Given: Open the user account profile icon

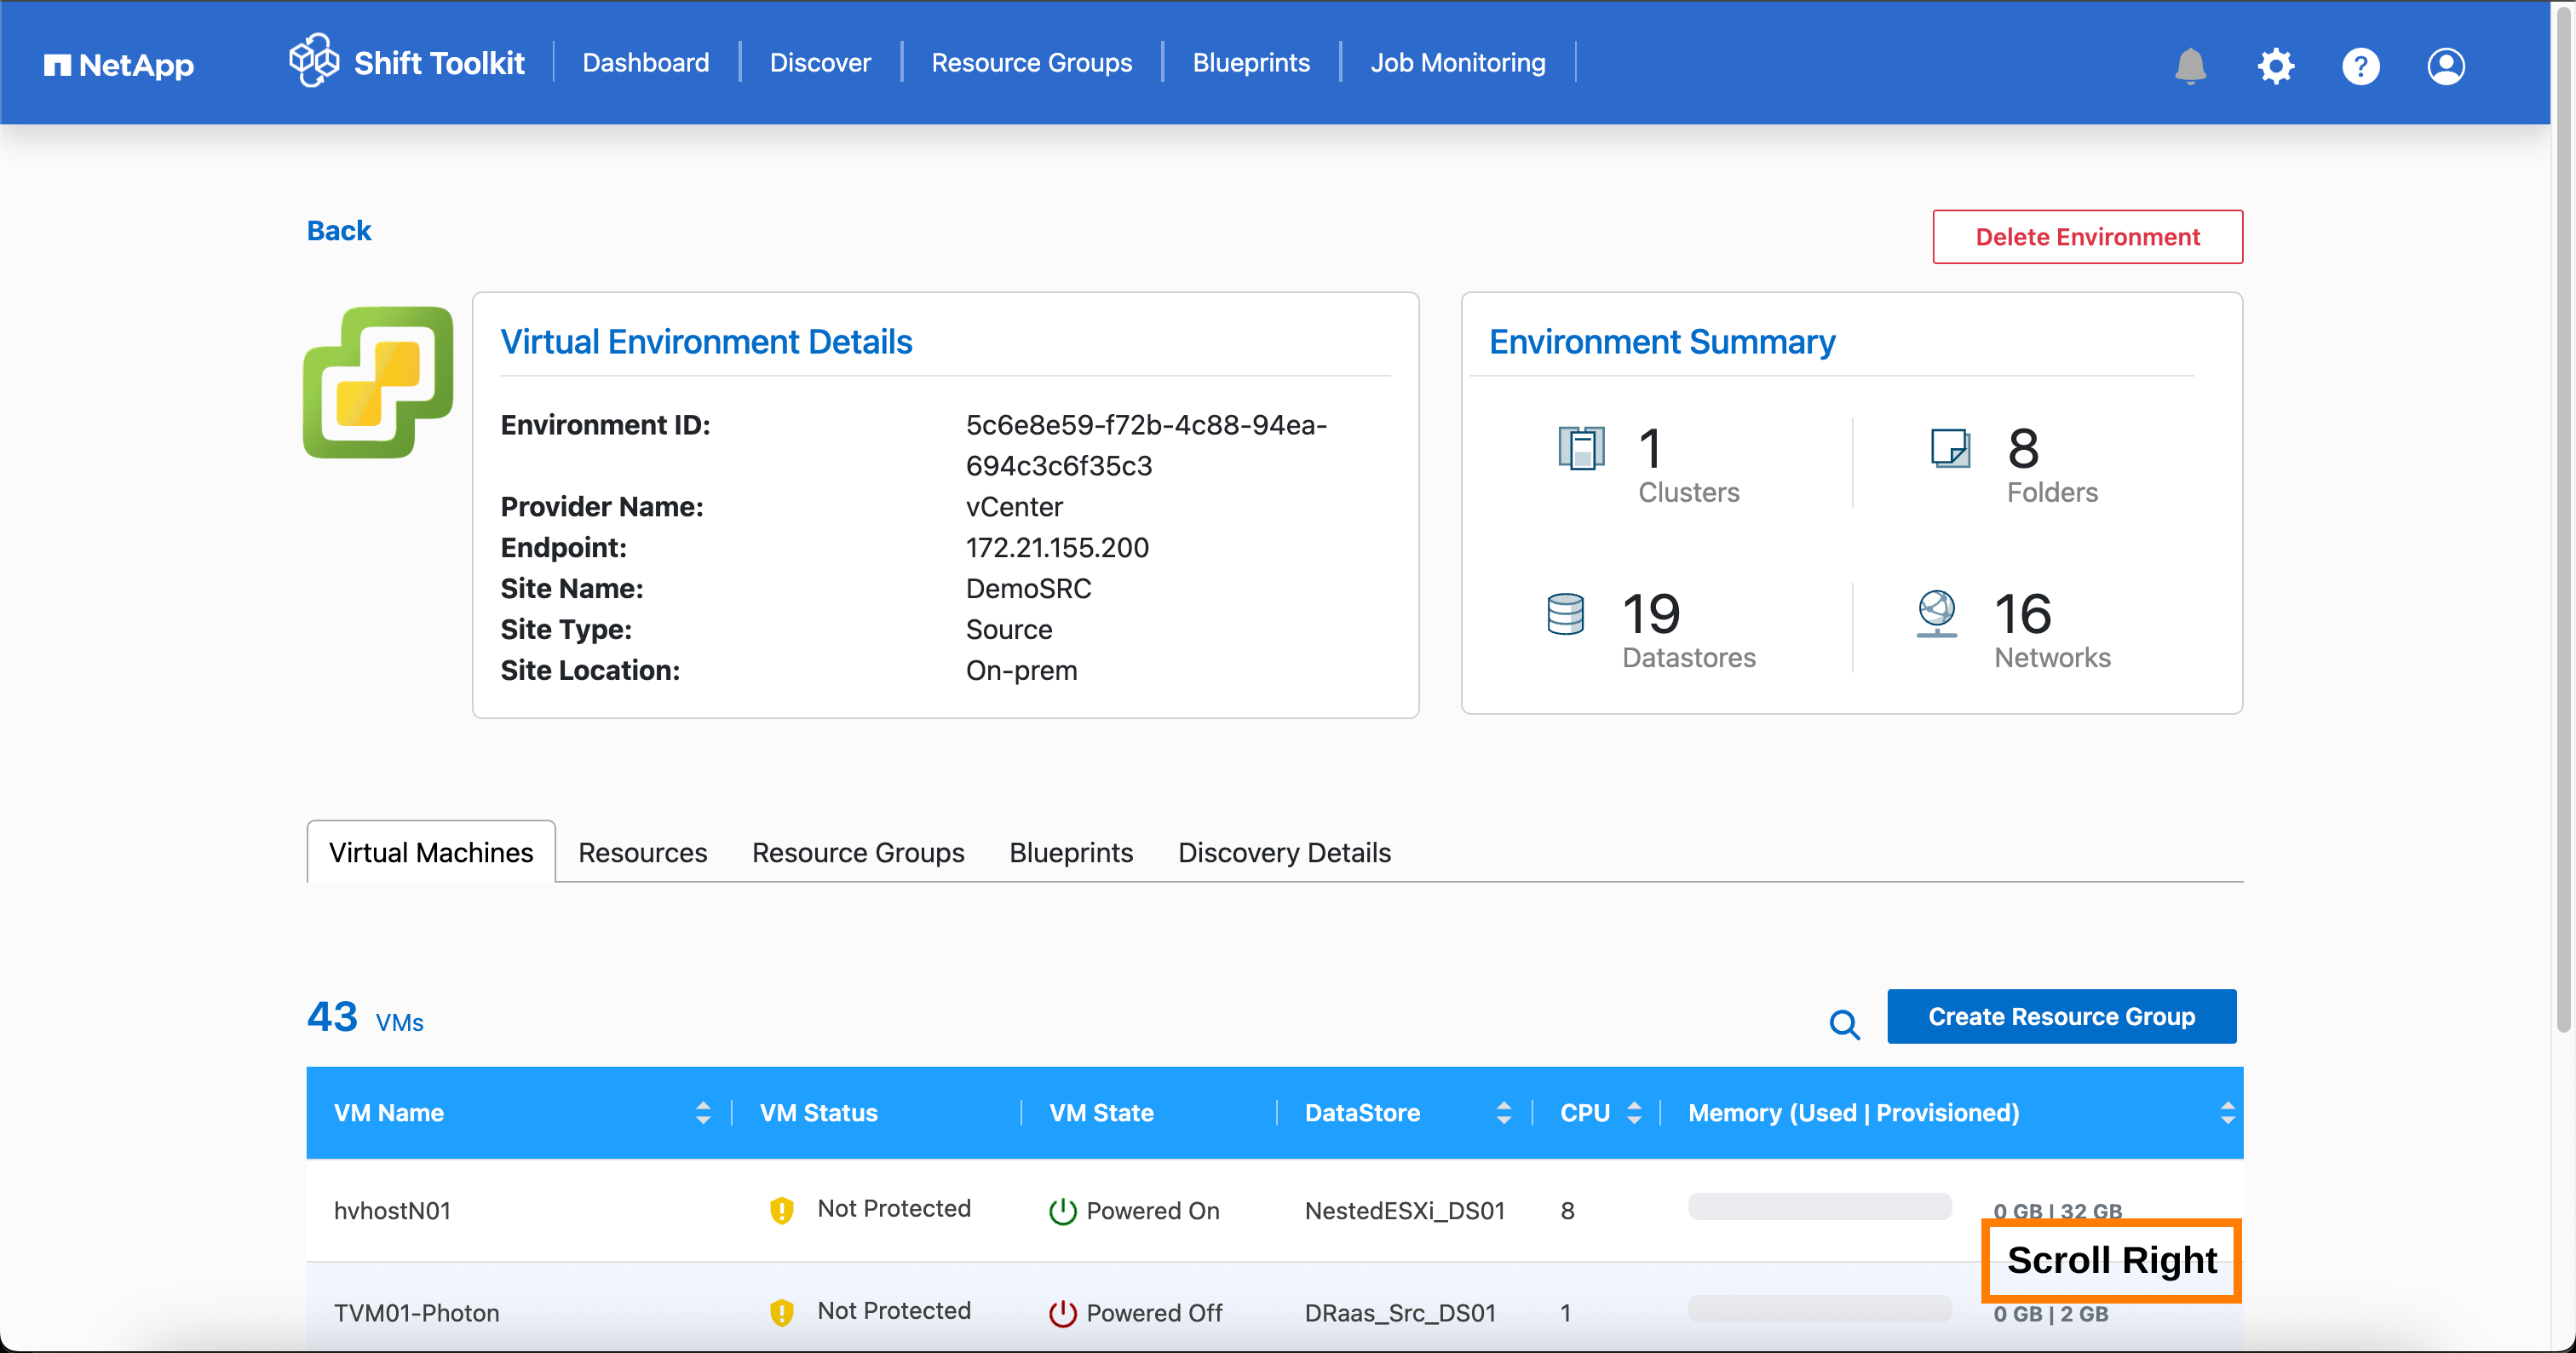Looking at the screenshot, I should (x=2445, y=66).
